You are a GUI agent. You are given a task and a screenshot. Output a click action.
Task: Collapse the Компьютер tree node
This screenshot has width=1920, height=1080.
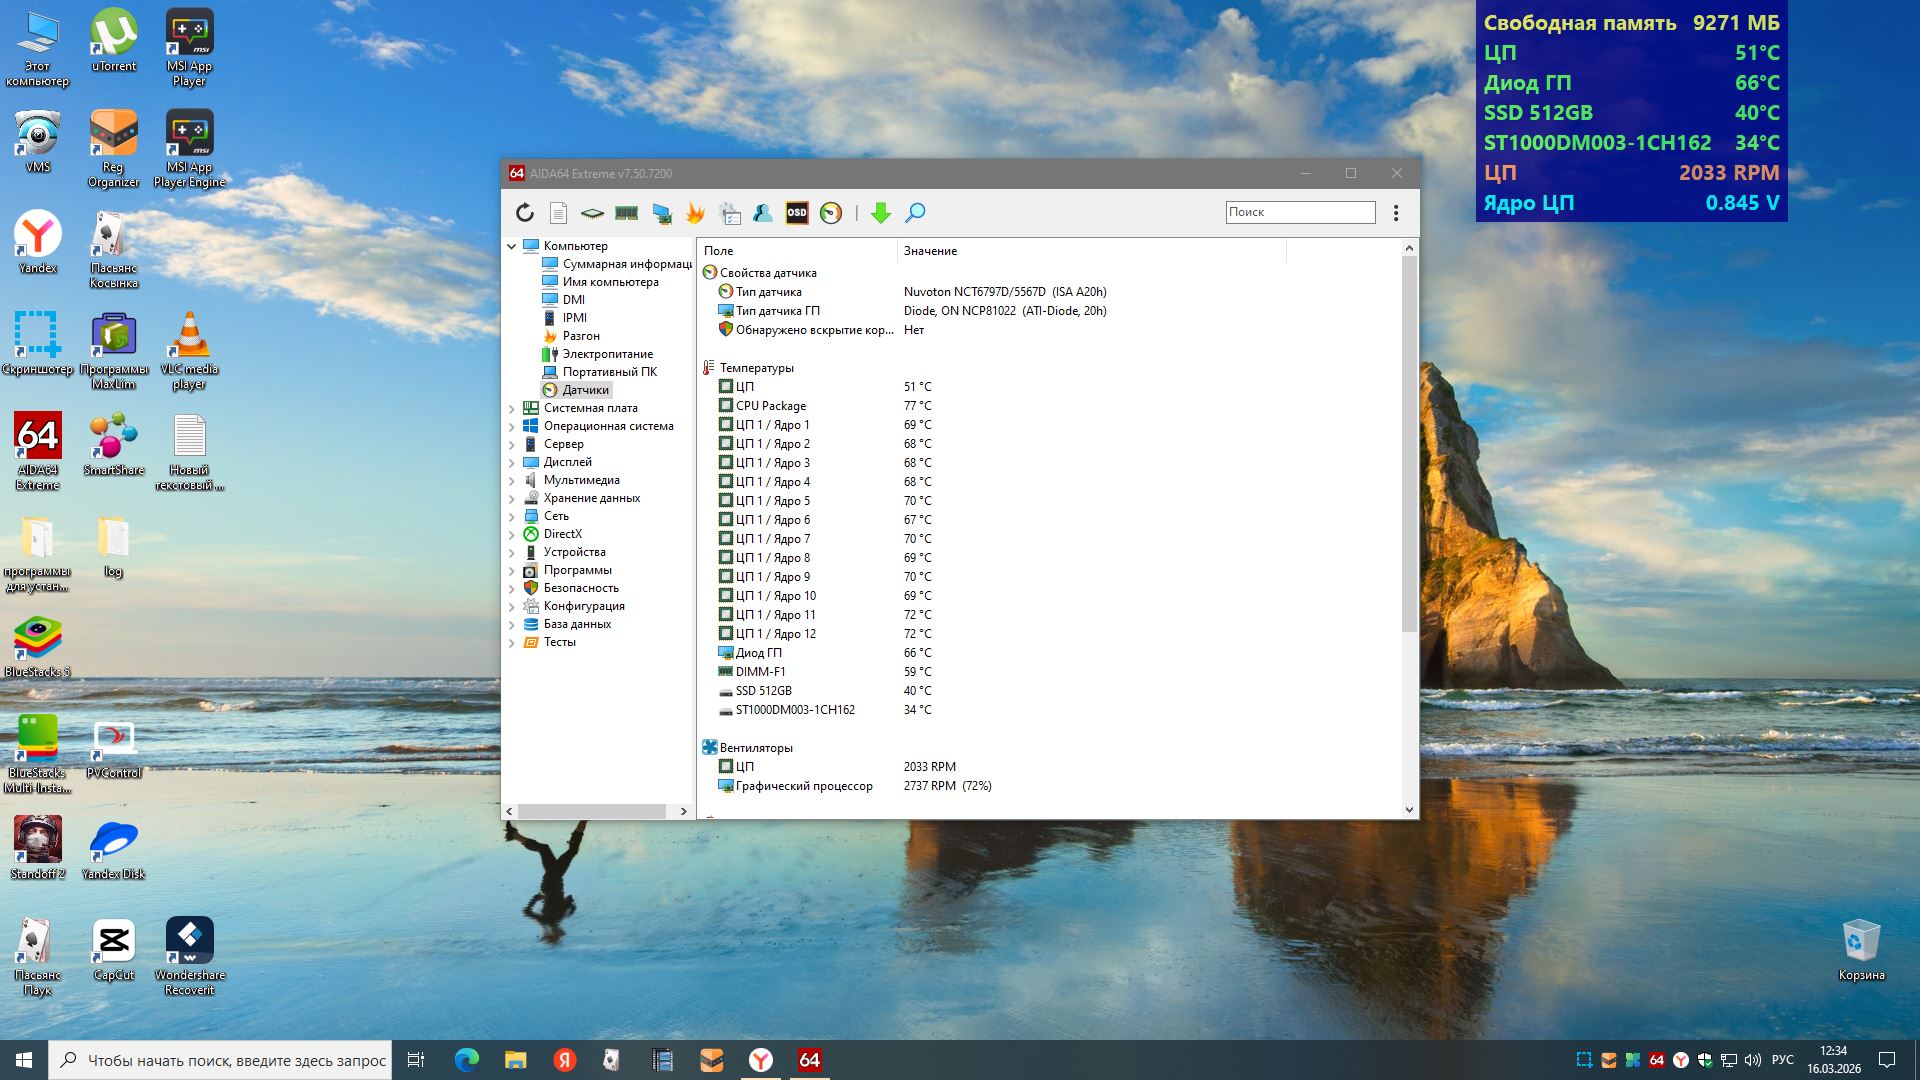(x=512, y=246)
